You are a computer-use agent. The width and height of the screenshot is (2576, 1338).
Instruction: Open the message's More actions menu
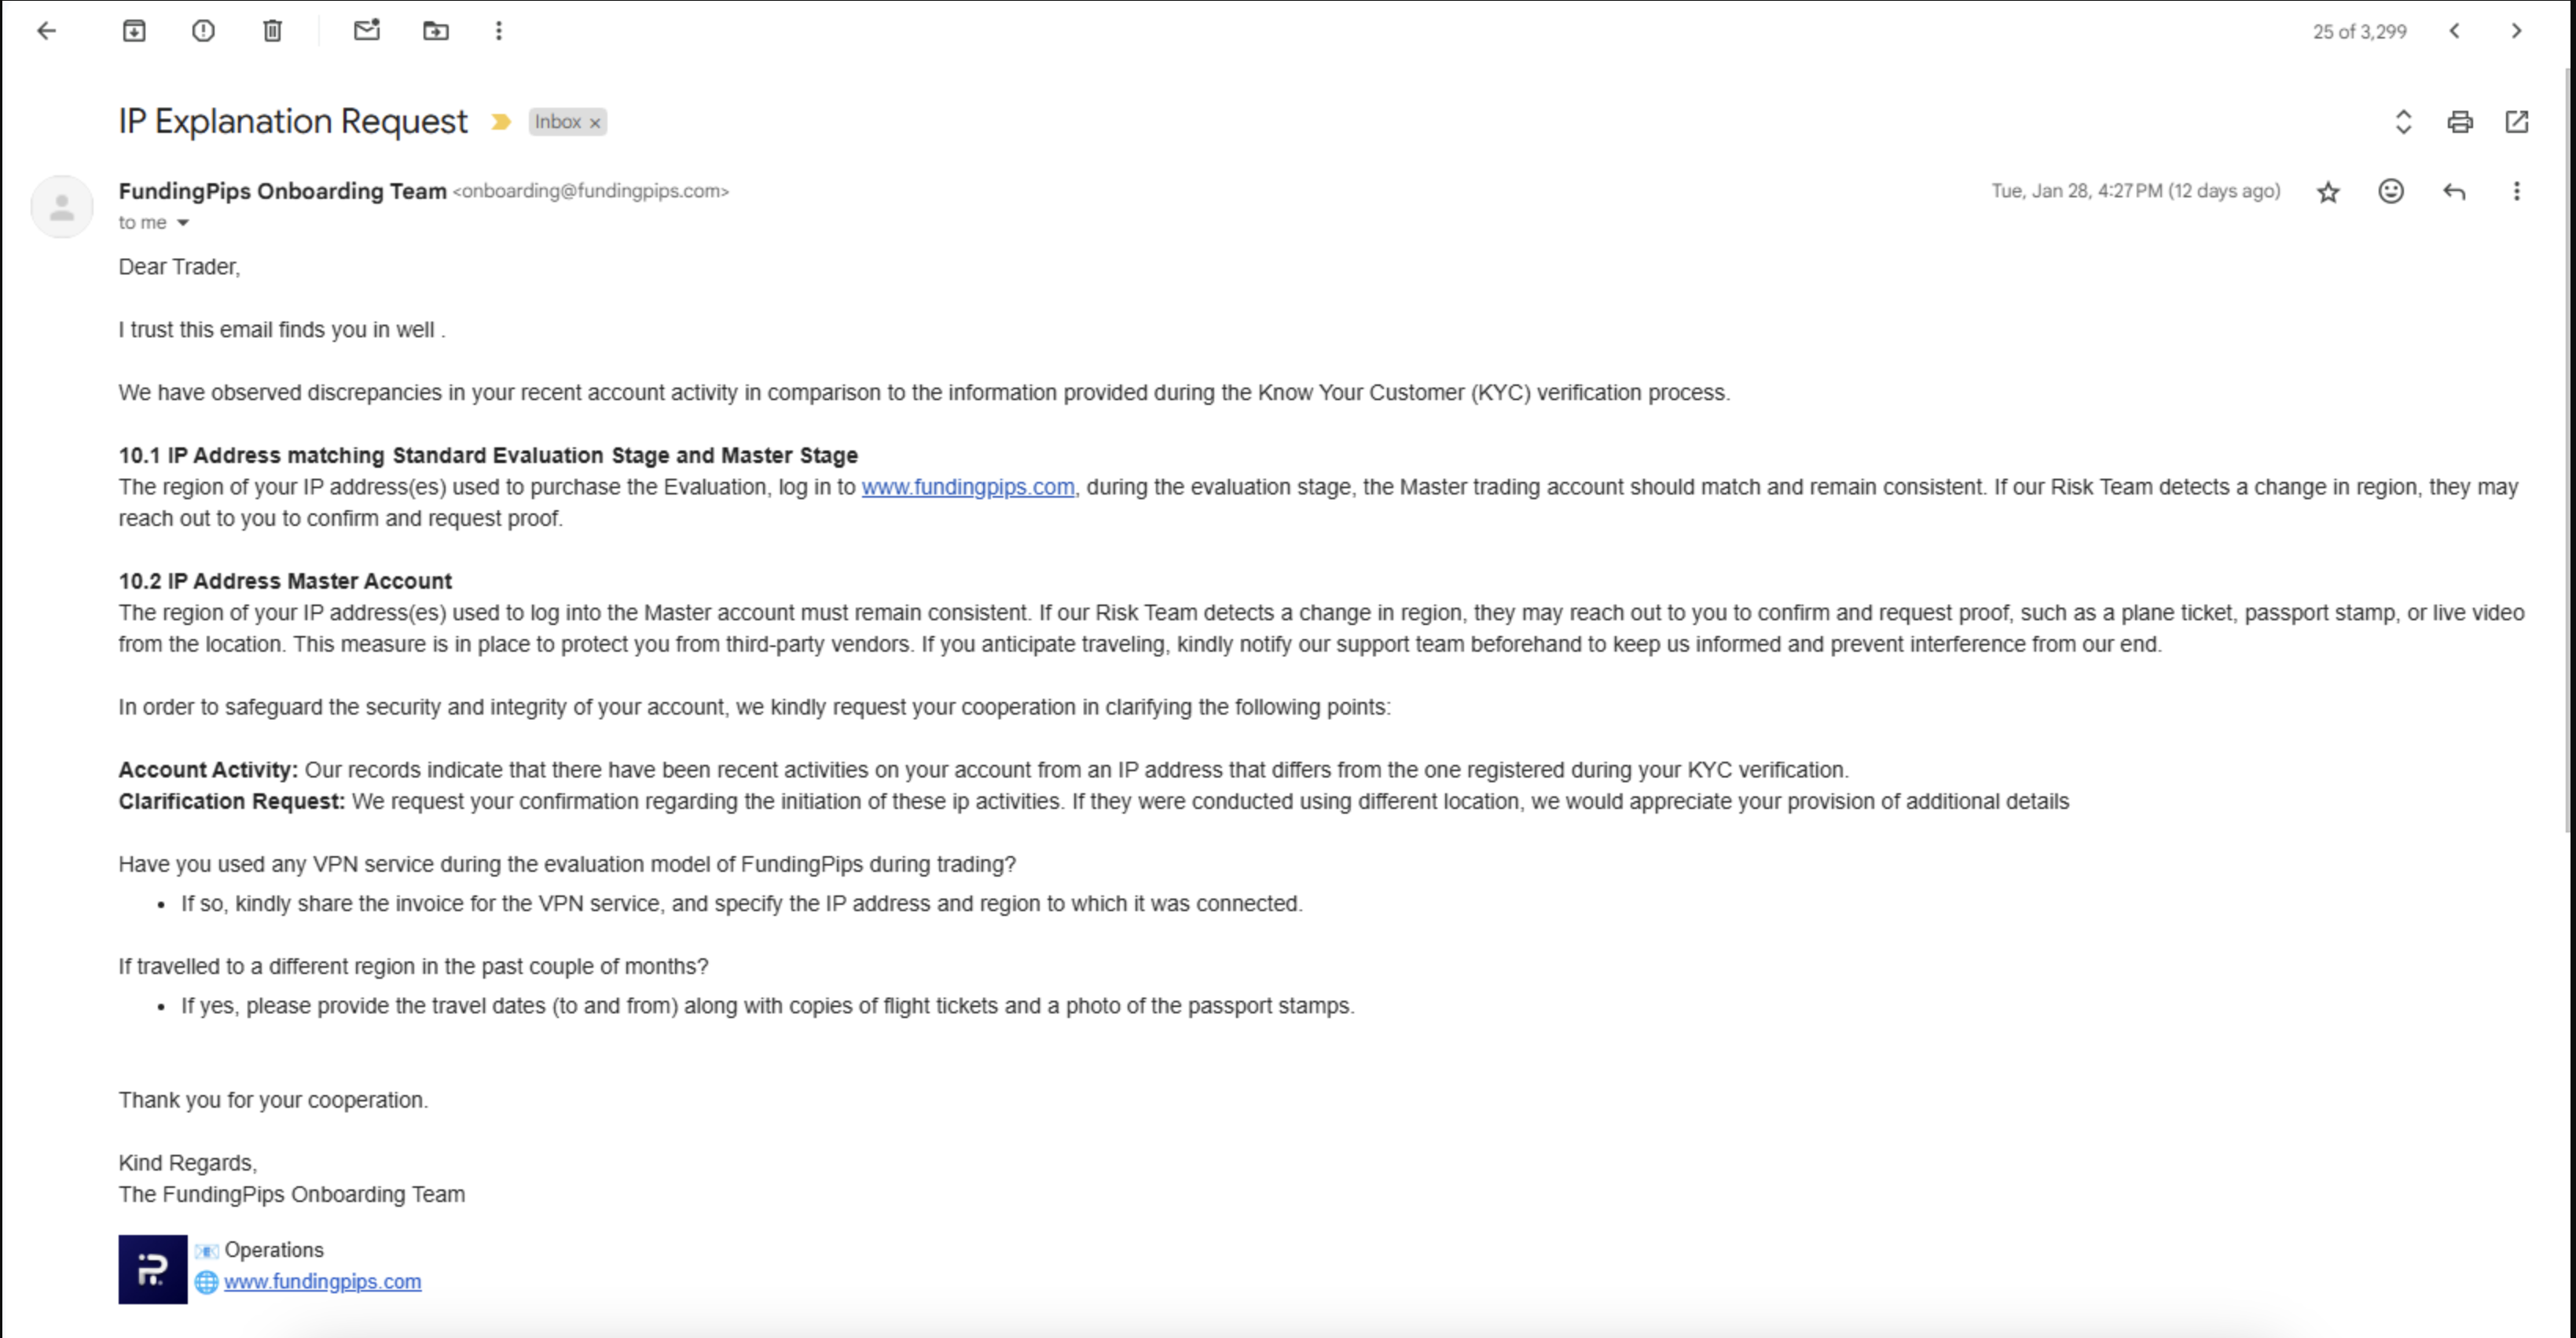[2517, 191]
